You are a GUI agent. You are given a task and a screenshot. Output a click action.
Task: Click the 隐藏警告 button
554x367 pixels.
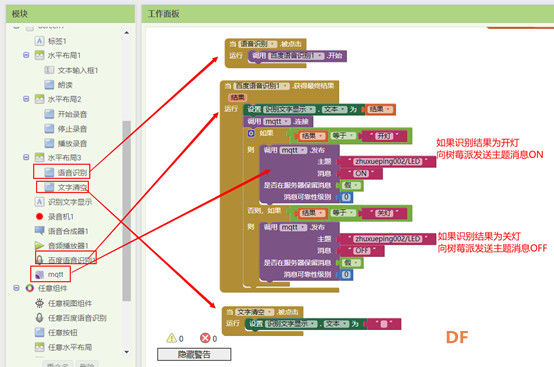[x=194, y=354]
